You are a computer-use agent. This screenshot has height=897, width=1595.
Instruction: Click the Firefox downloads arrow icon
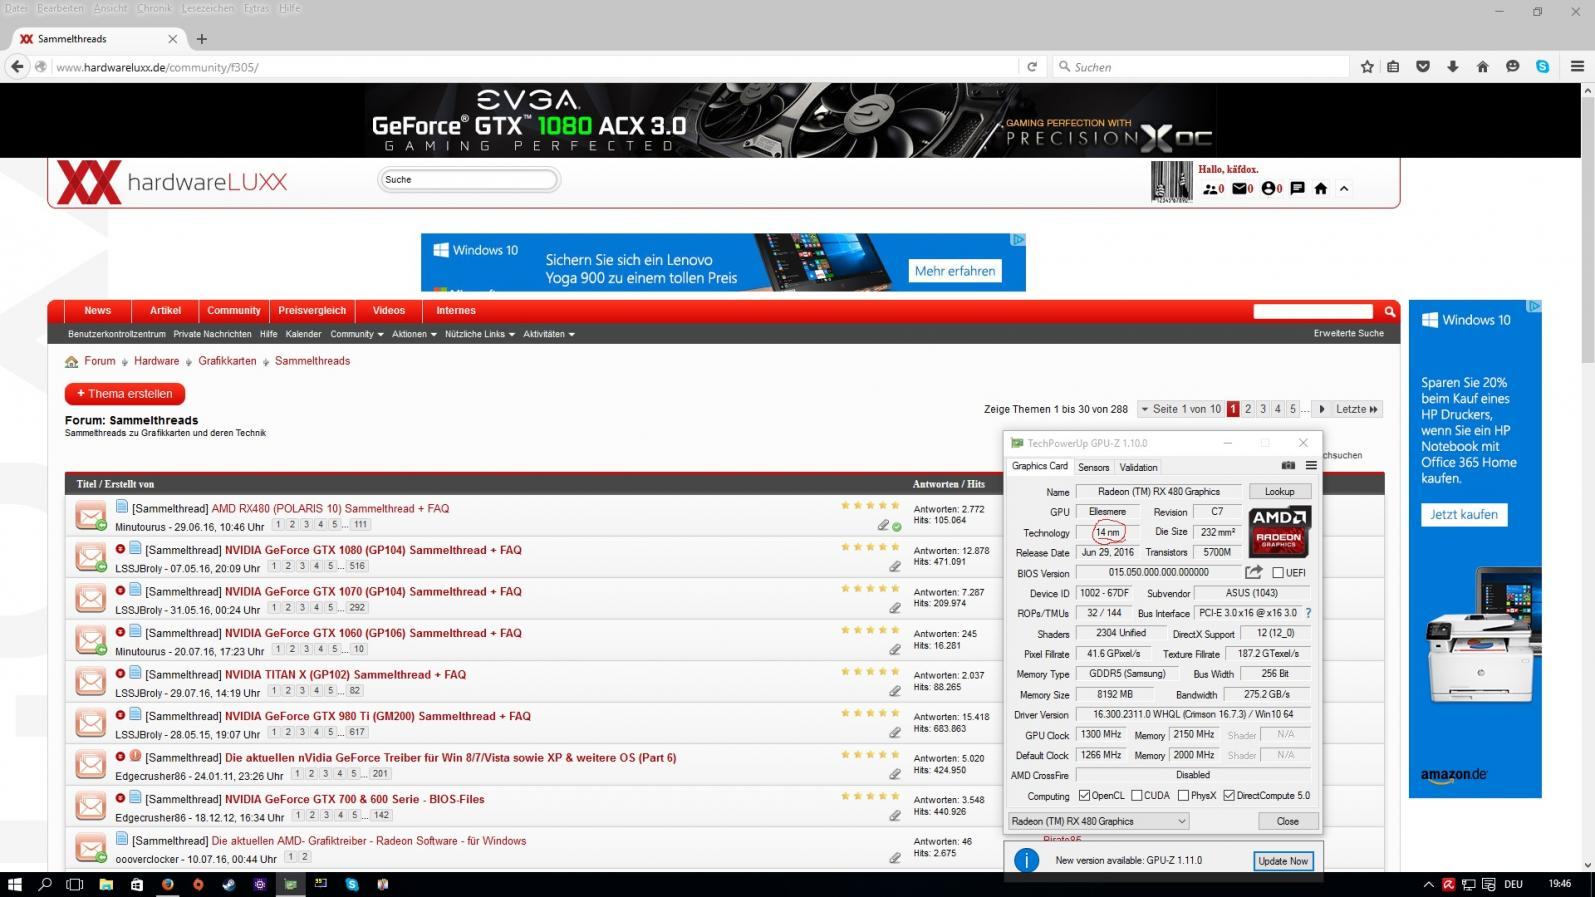pos(1453,67)
